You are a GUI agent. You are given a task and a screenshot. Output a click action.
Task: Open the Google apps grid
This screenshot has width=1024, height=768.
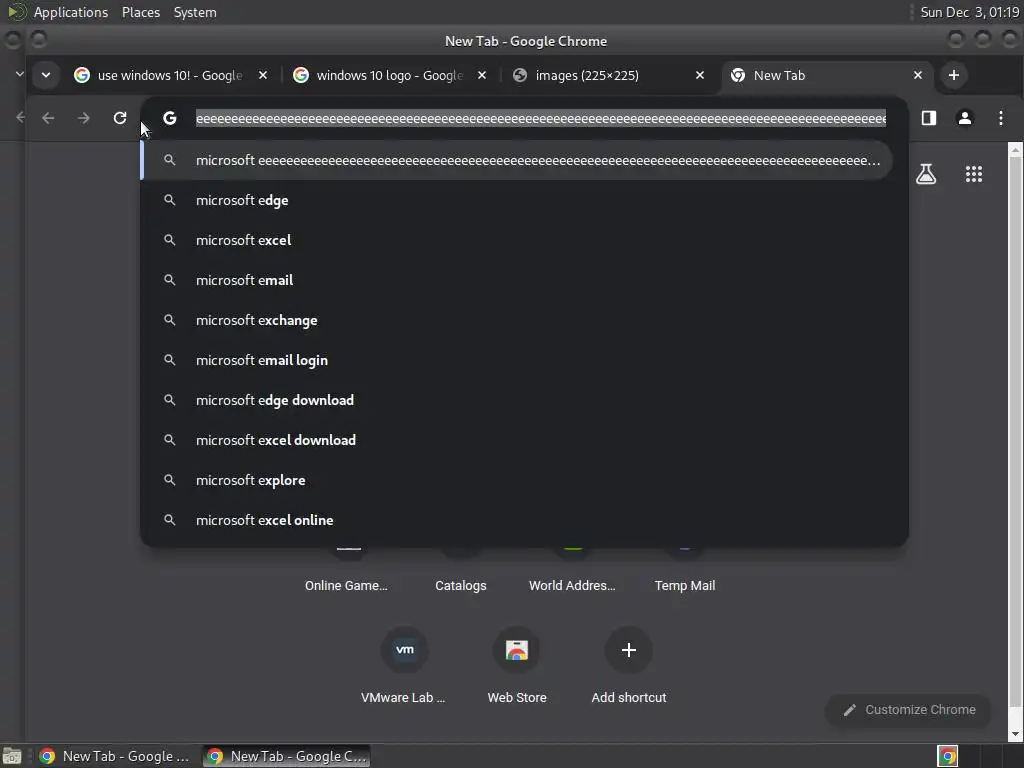click(x=974, y=174)
